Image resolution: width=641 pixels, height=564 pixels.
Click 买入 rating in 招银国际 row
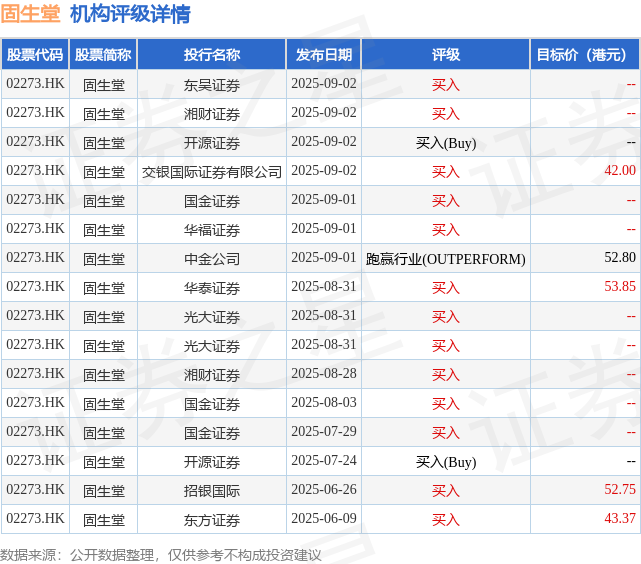tap(446, 491)
